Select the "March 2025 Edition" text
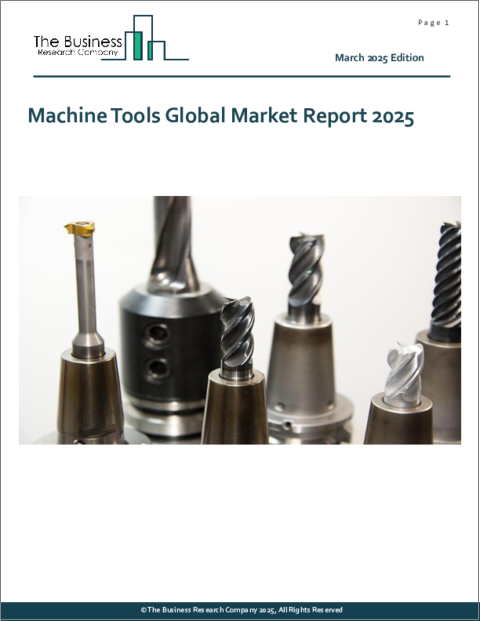 point(379,58)
